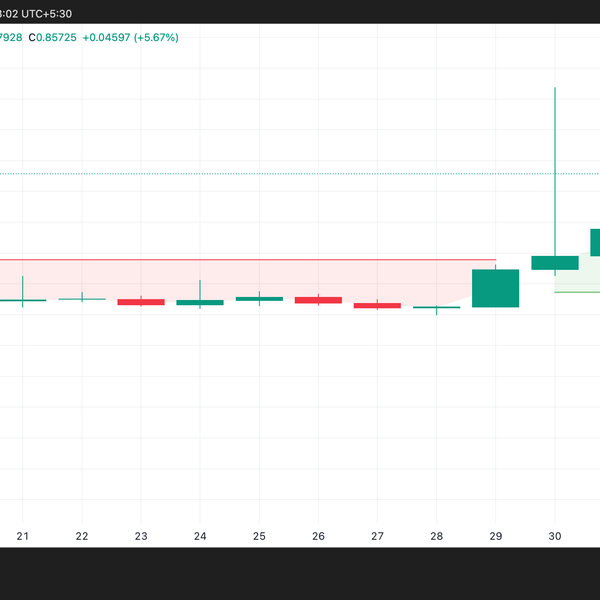600x600 pixels.
Task: Click date label 30 on time axis
Action: pyautogui.click(x=555, y=536)
